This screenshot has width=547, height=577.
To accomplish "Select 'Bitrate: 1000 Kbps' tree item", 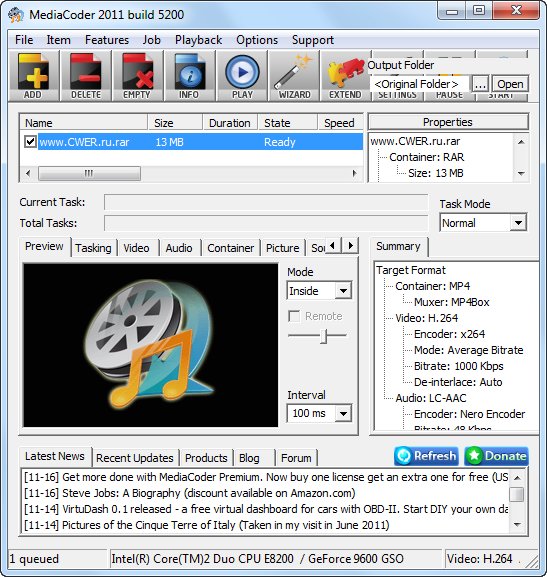I will click(x=458, y=366).
